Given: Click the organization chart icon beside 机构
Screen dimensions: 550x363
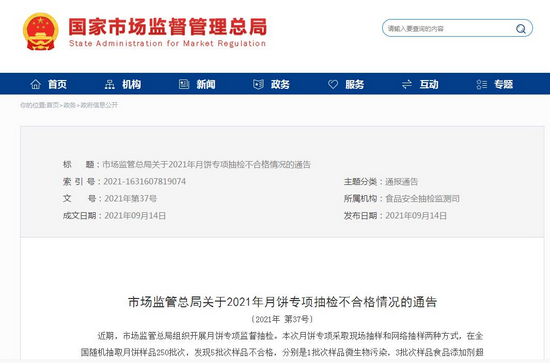Looking at the screenshot, I should click(x=110, y=84).
